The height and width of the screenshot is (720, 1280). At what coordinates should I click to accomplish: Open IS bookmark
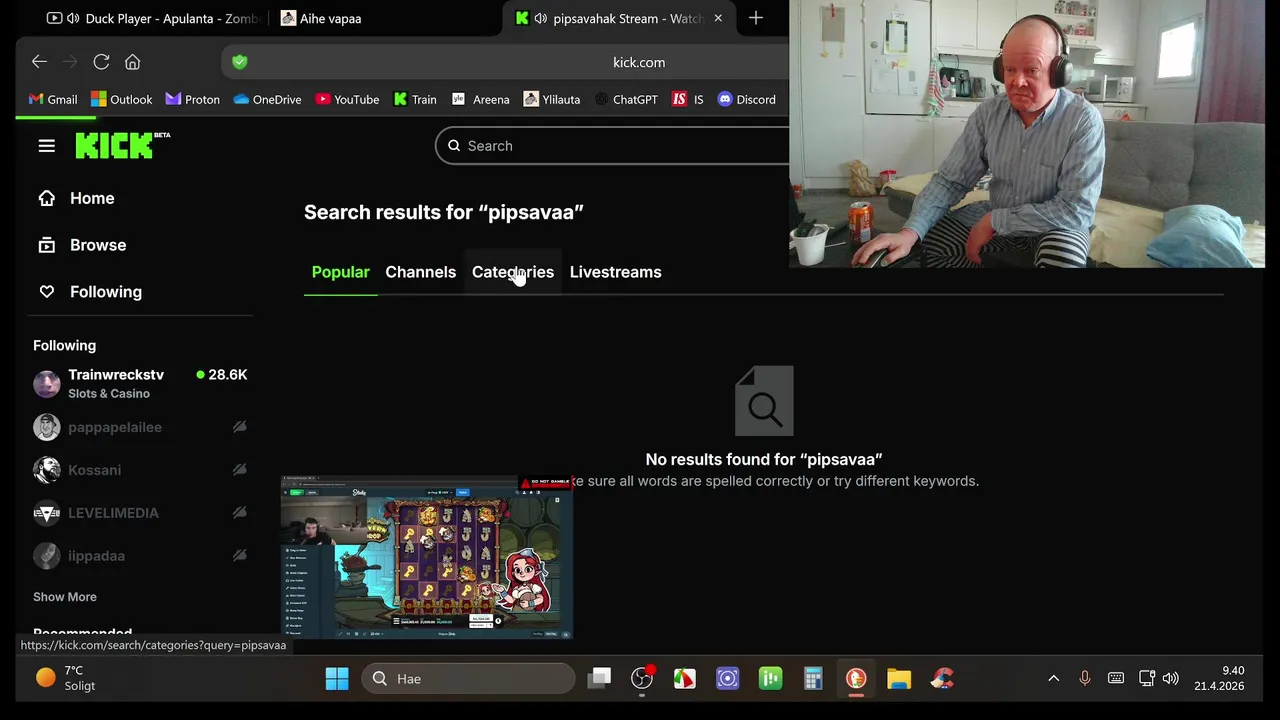(688, 99)
